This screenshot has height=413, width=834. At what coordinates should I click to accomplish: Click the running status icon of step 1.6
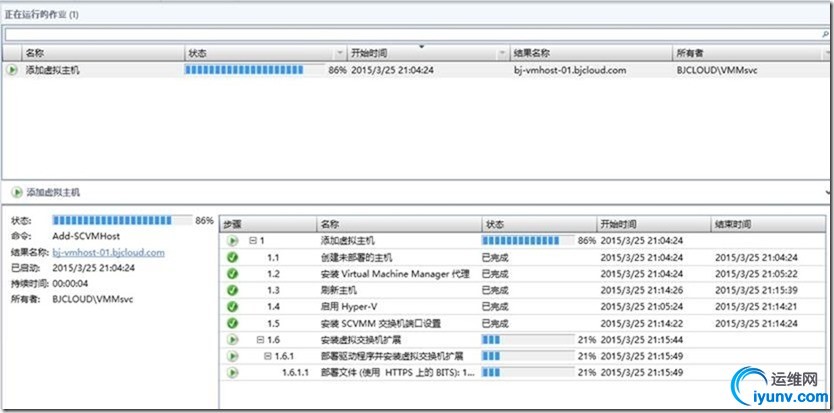(x=232, y=340)
